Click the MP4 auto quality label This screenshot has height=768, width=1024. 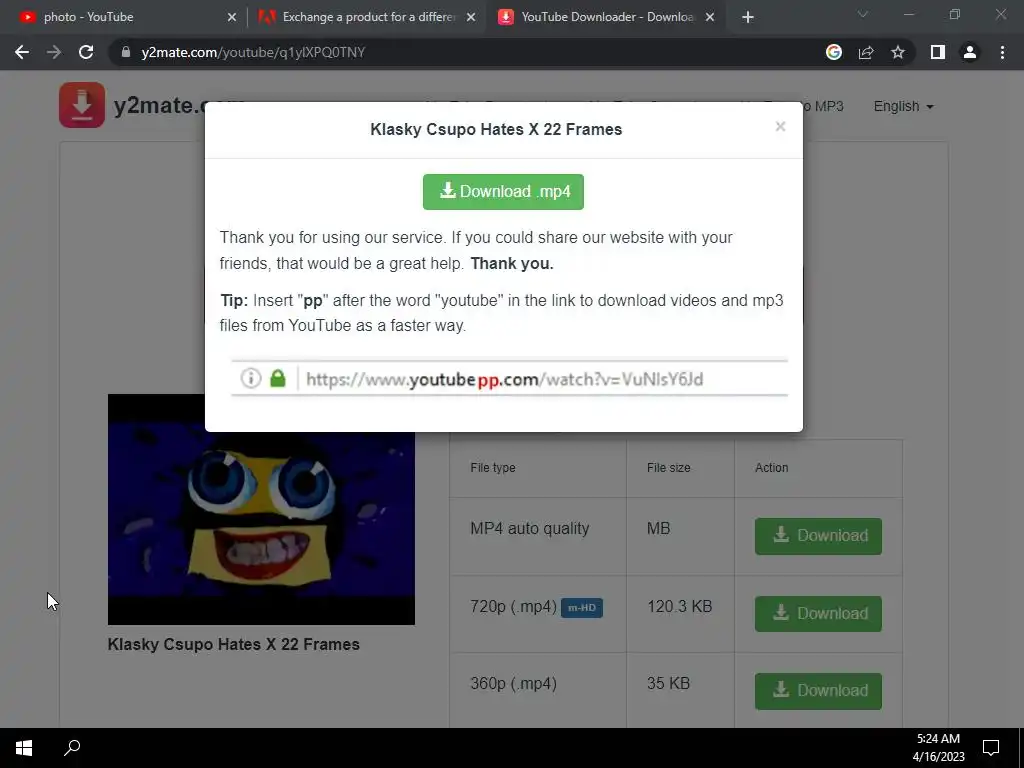[530, 528]
